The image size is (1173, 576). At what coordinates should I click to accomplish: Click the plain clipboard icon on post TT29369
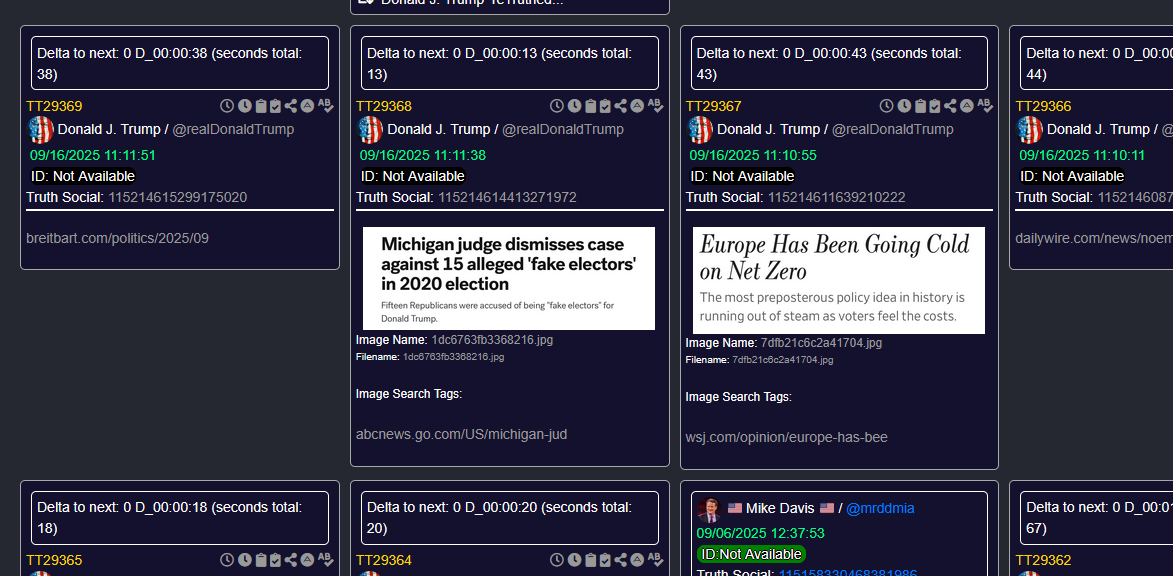[x=260, y=106]
